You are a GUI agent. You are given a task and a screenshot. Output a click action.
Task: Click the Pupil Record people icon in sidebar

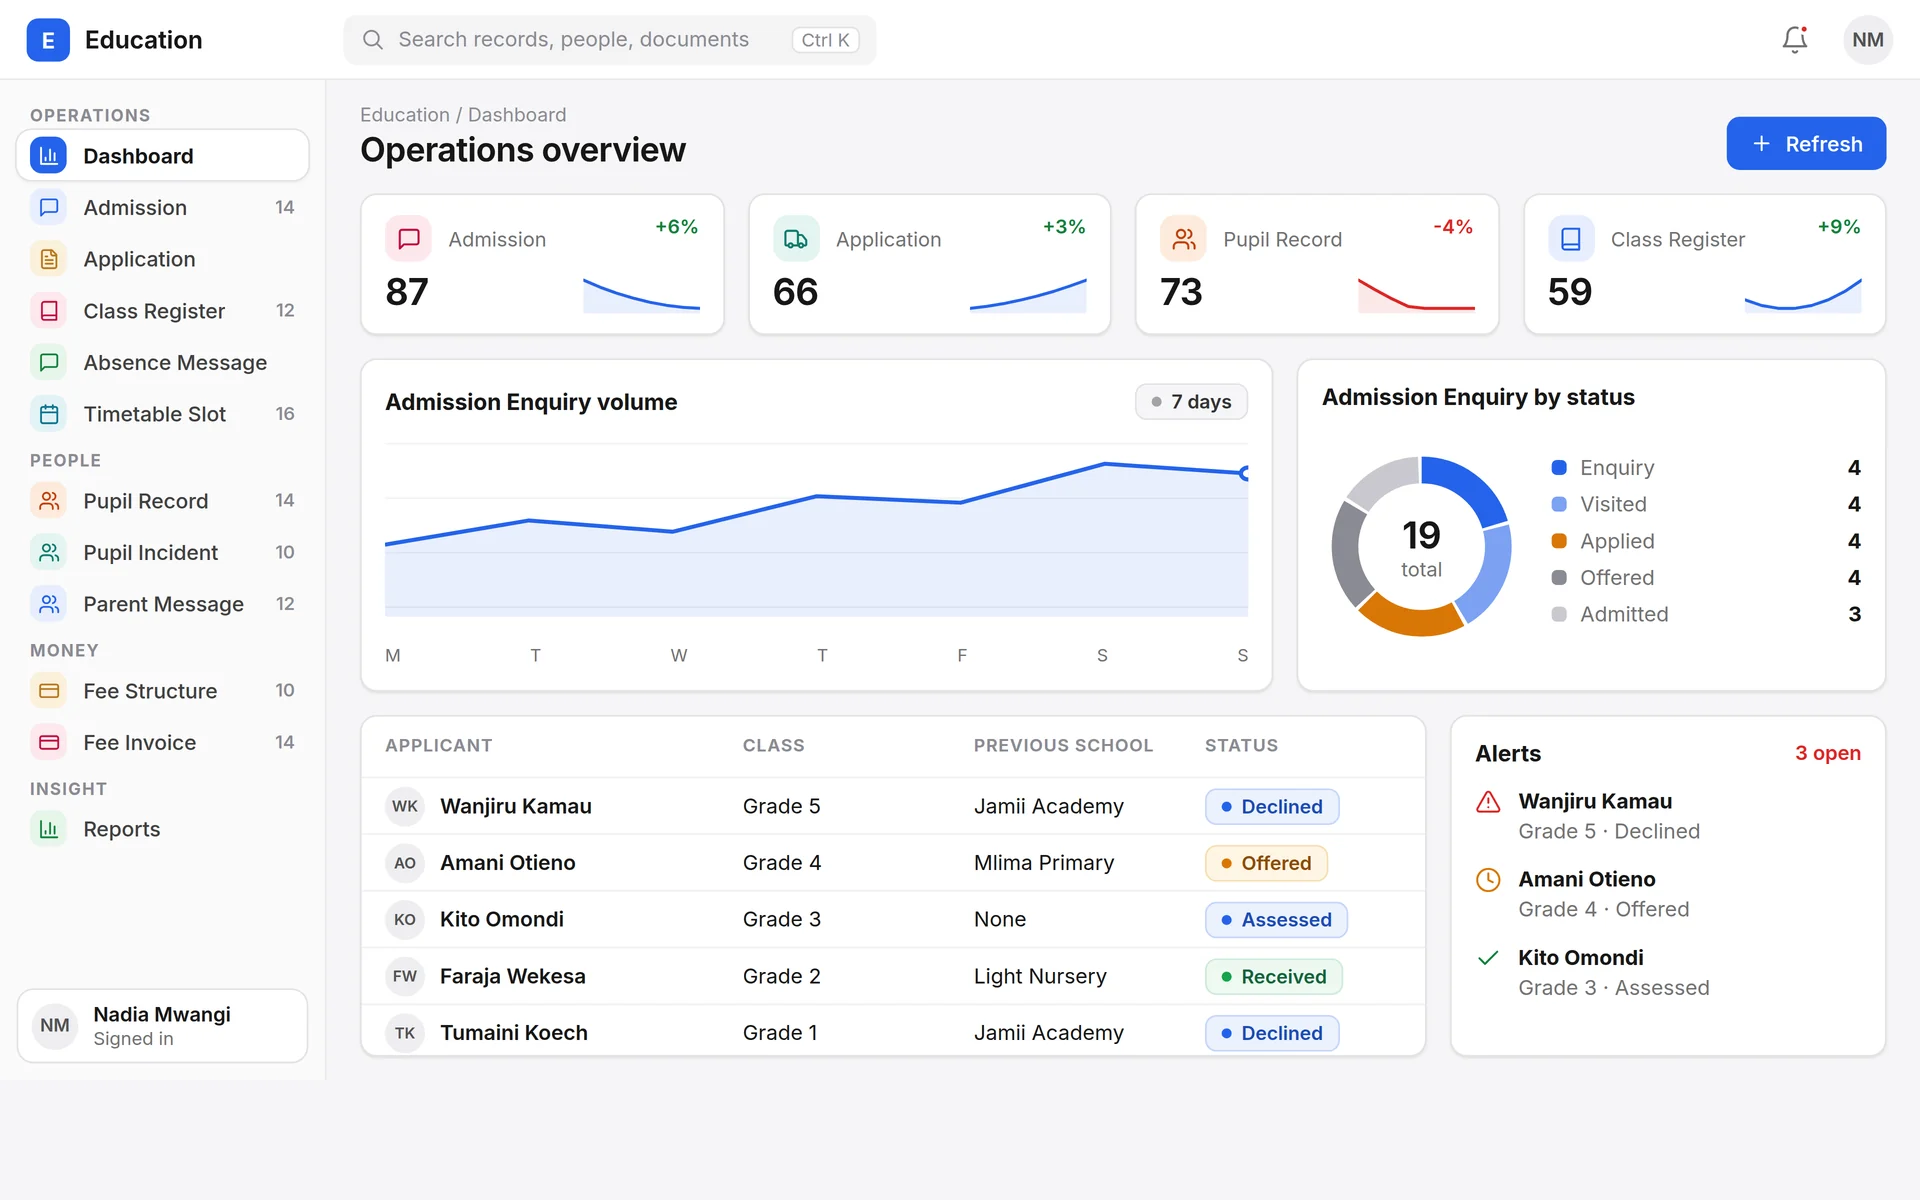click(x=49, y=501)
